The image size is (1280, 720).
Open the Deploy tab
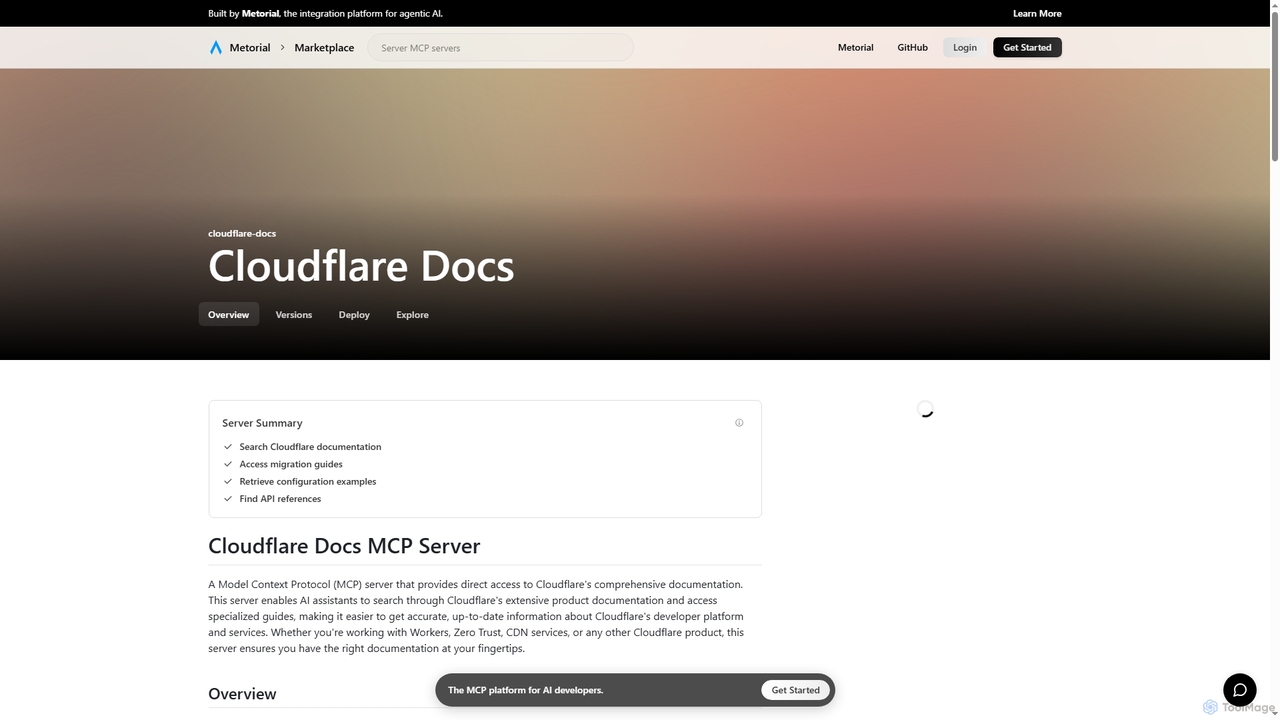[x=354, y=315]
